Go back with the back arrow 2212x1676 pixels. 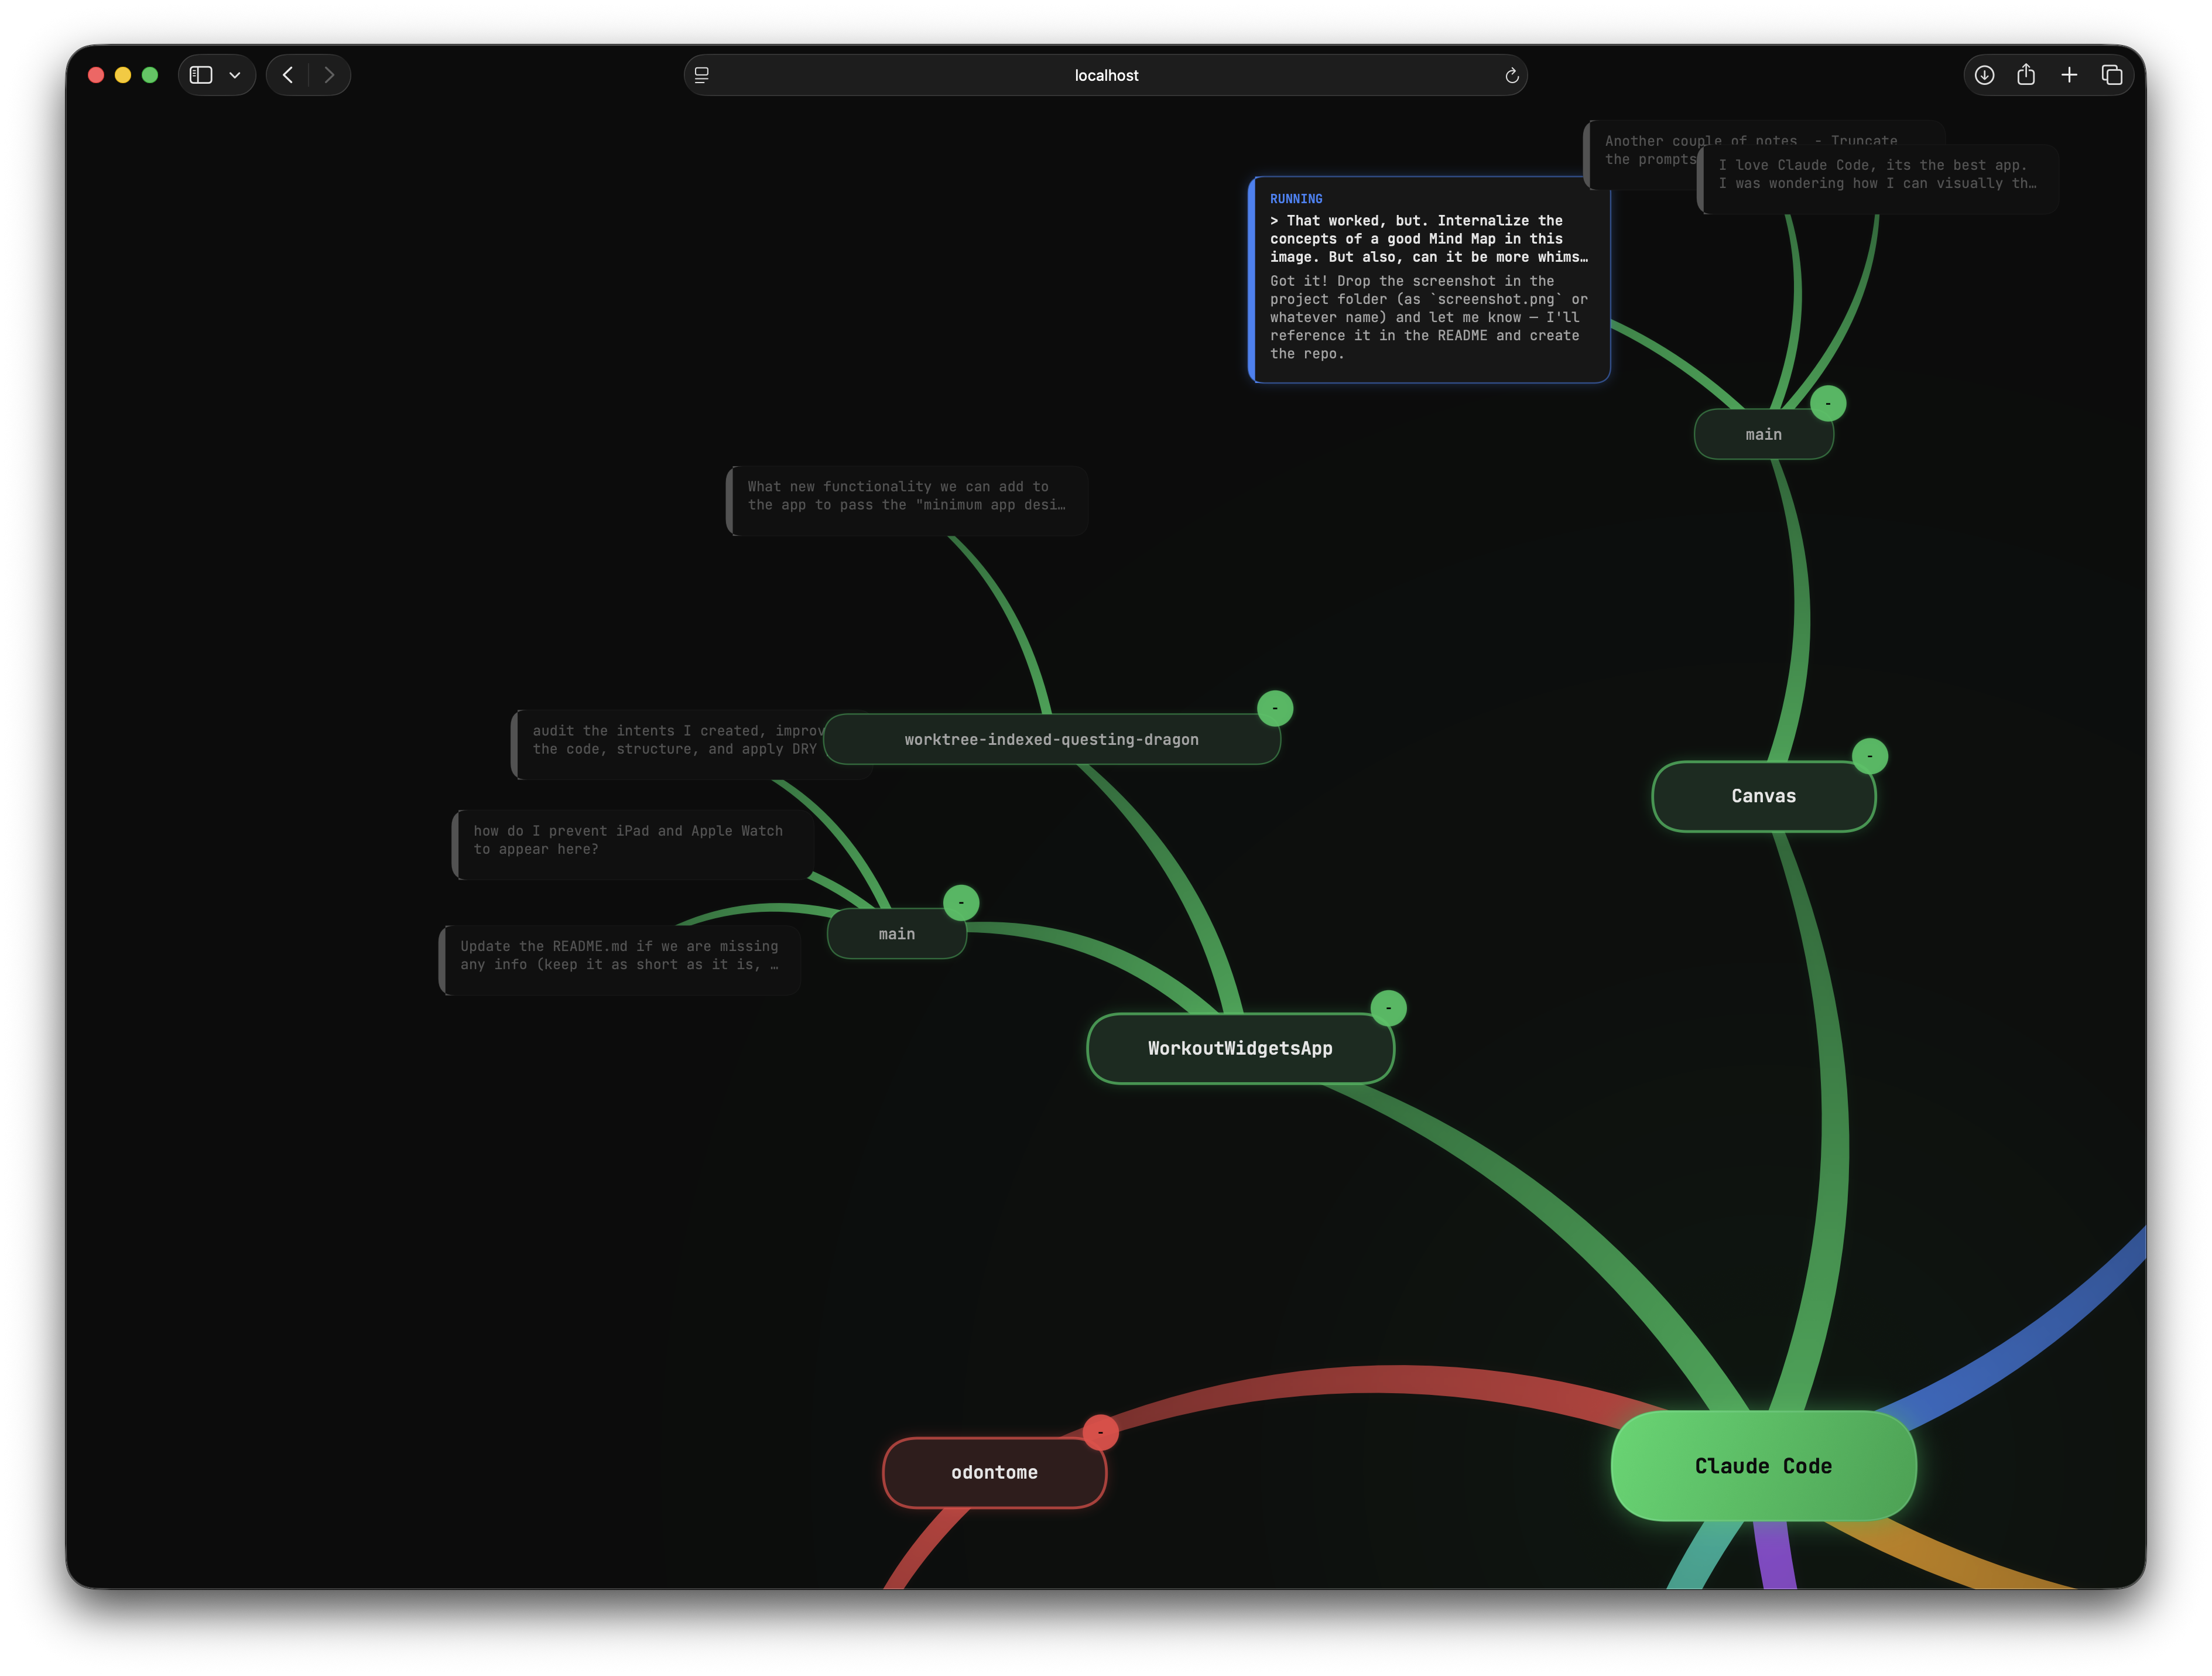click(x=288, y=75)
